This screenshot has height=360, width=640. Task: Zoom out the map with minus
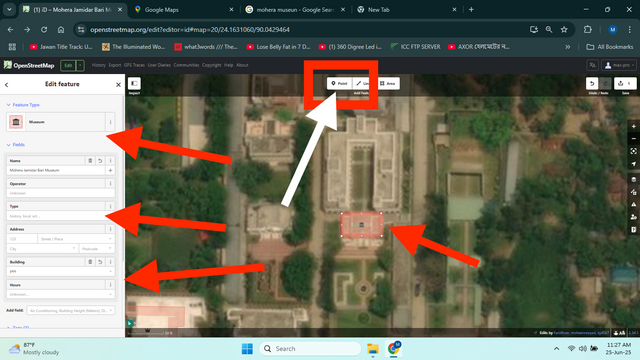(x=633, y=139)
